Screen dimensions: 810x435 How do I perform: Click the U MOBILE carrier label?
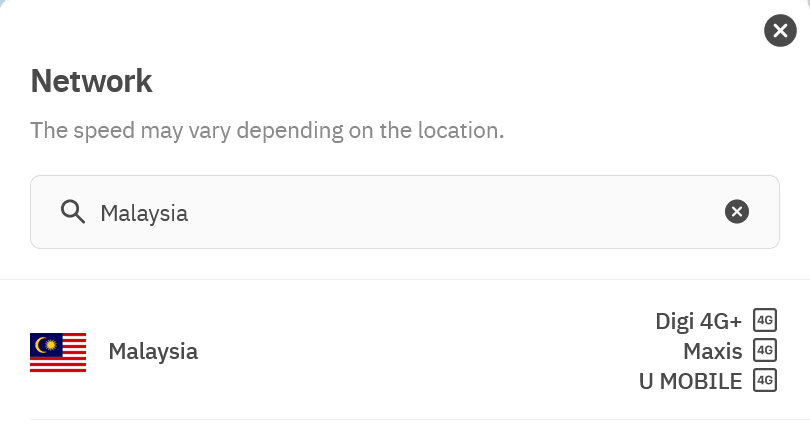point(691,381)
